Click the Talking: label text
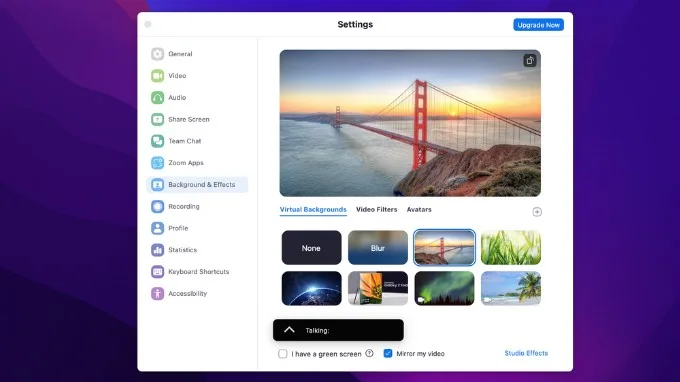Image resolution: width=680 pixels, height=382 pixels. 317,330
